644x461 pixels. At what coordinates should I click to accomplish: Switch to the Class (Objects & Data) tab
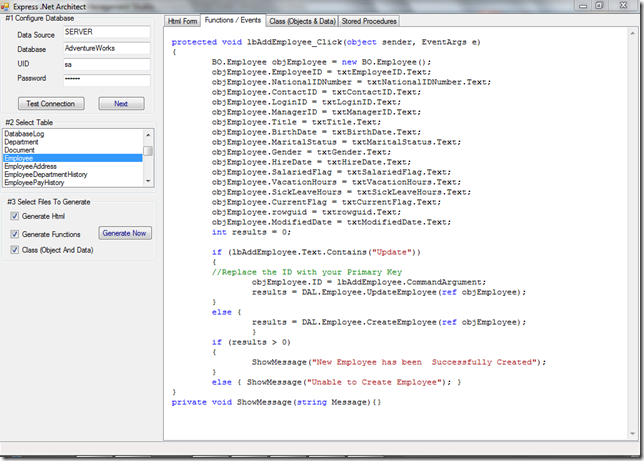click(301, 21)
